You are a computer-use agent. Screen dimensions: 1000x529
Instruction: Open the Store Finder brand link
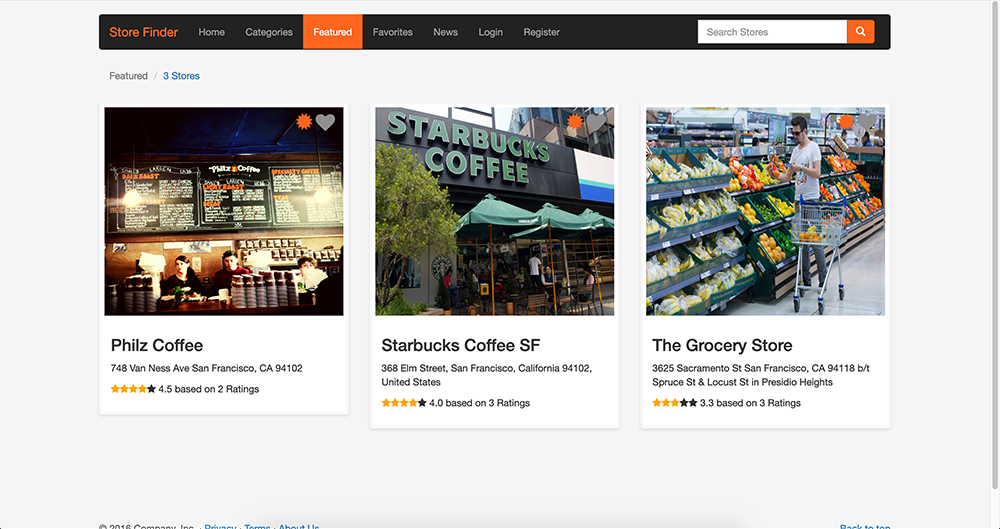[143, 32]
